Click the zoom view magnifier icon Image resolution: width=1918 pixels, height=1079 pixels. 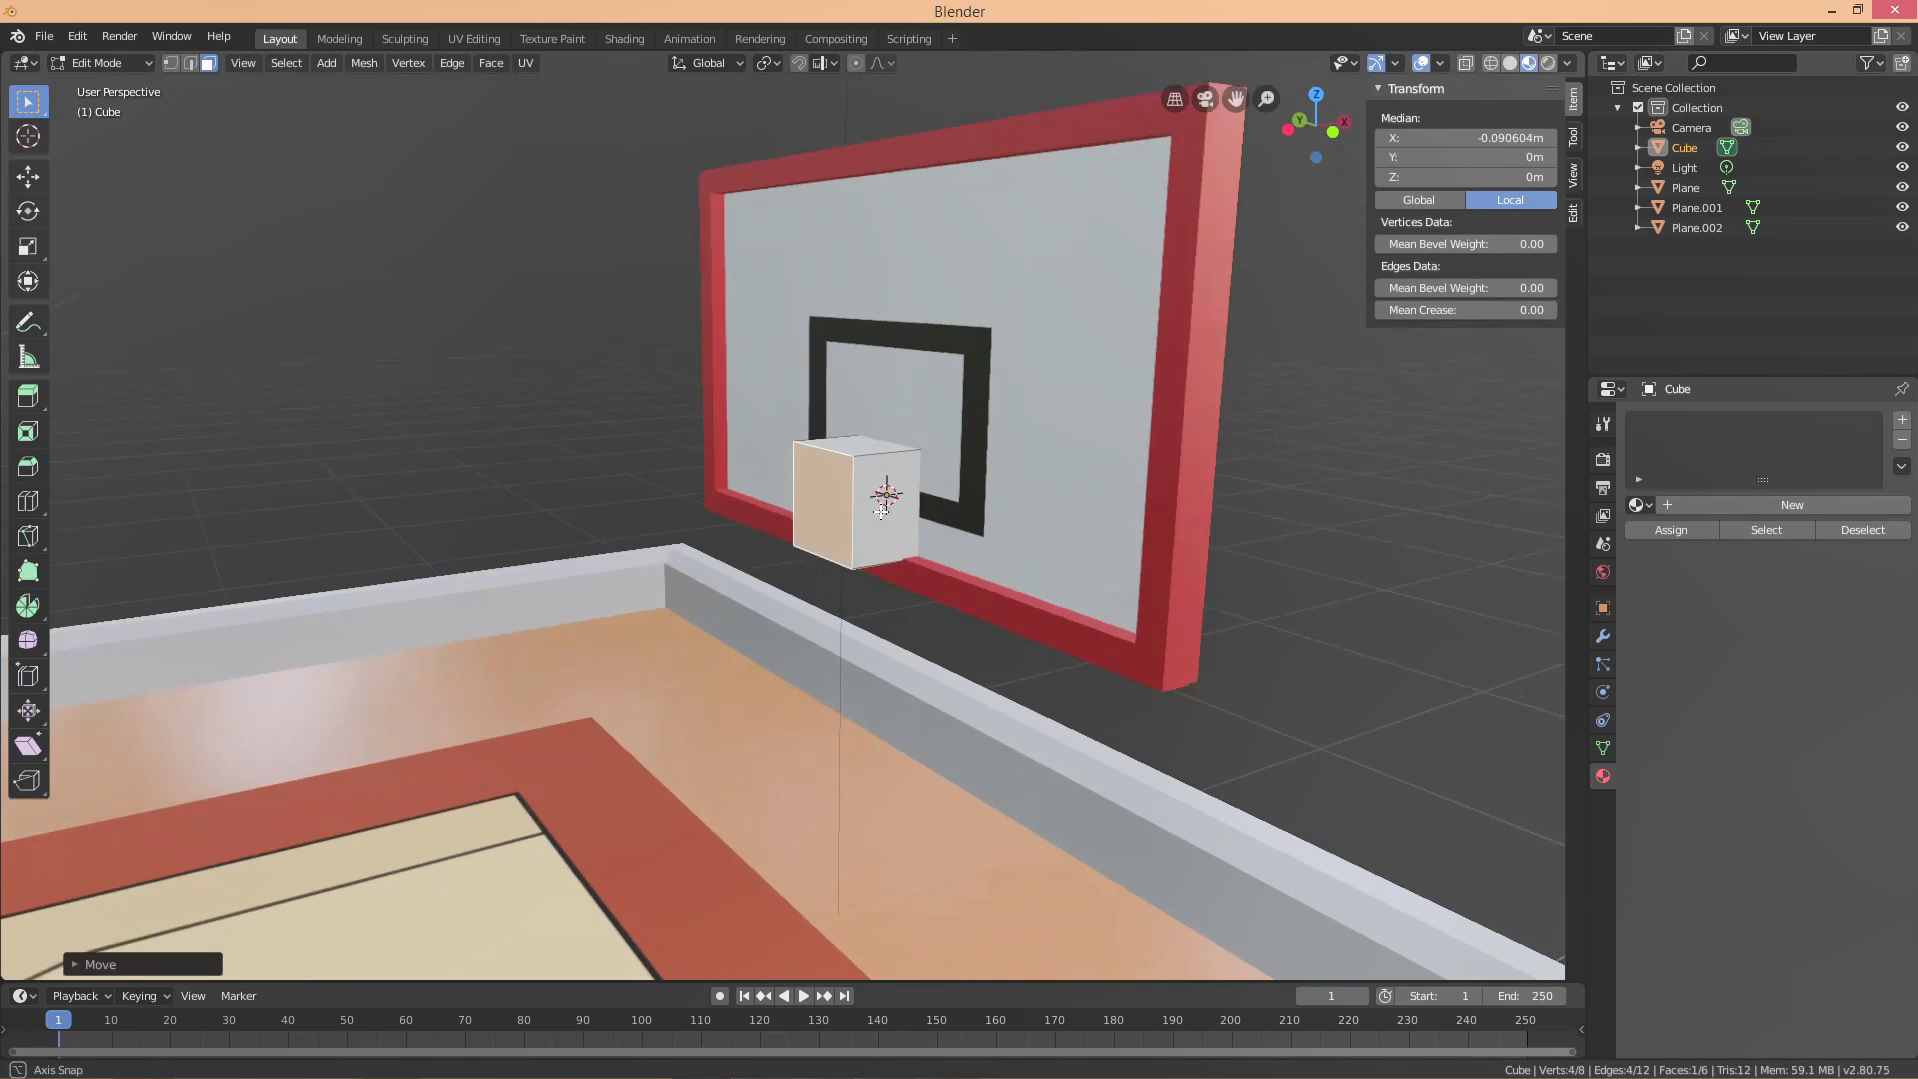(x=1267, y=99)
